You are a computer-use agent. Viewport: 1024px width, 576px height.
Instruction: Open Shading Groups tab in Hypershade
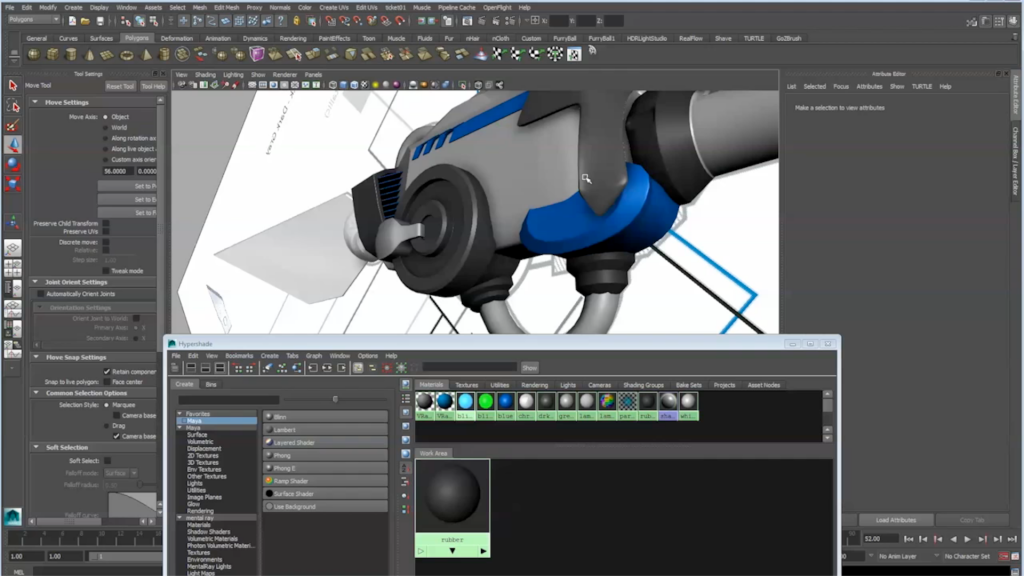(x=643, y=385)
